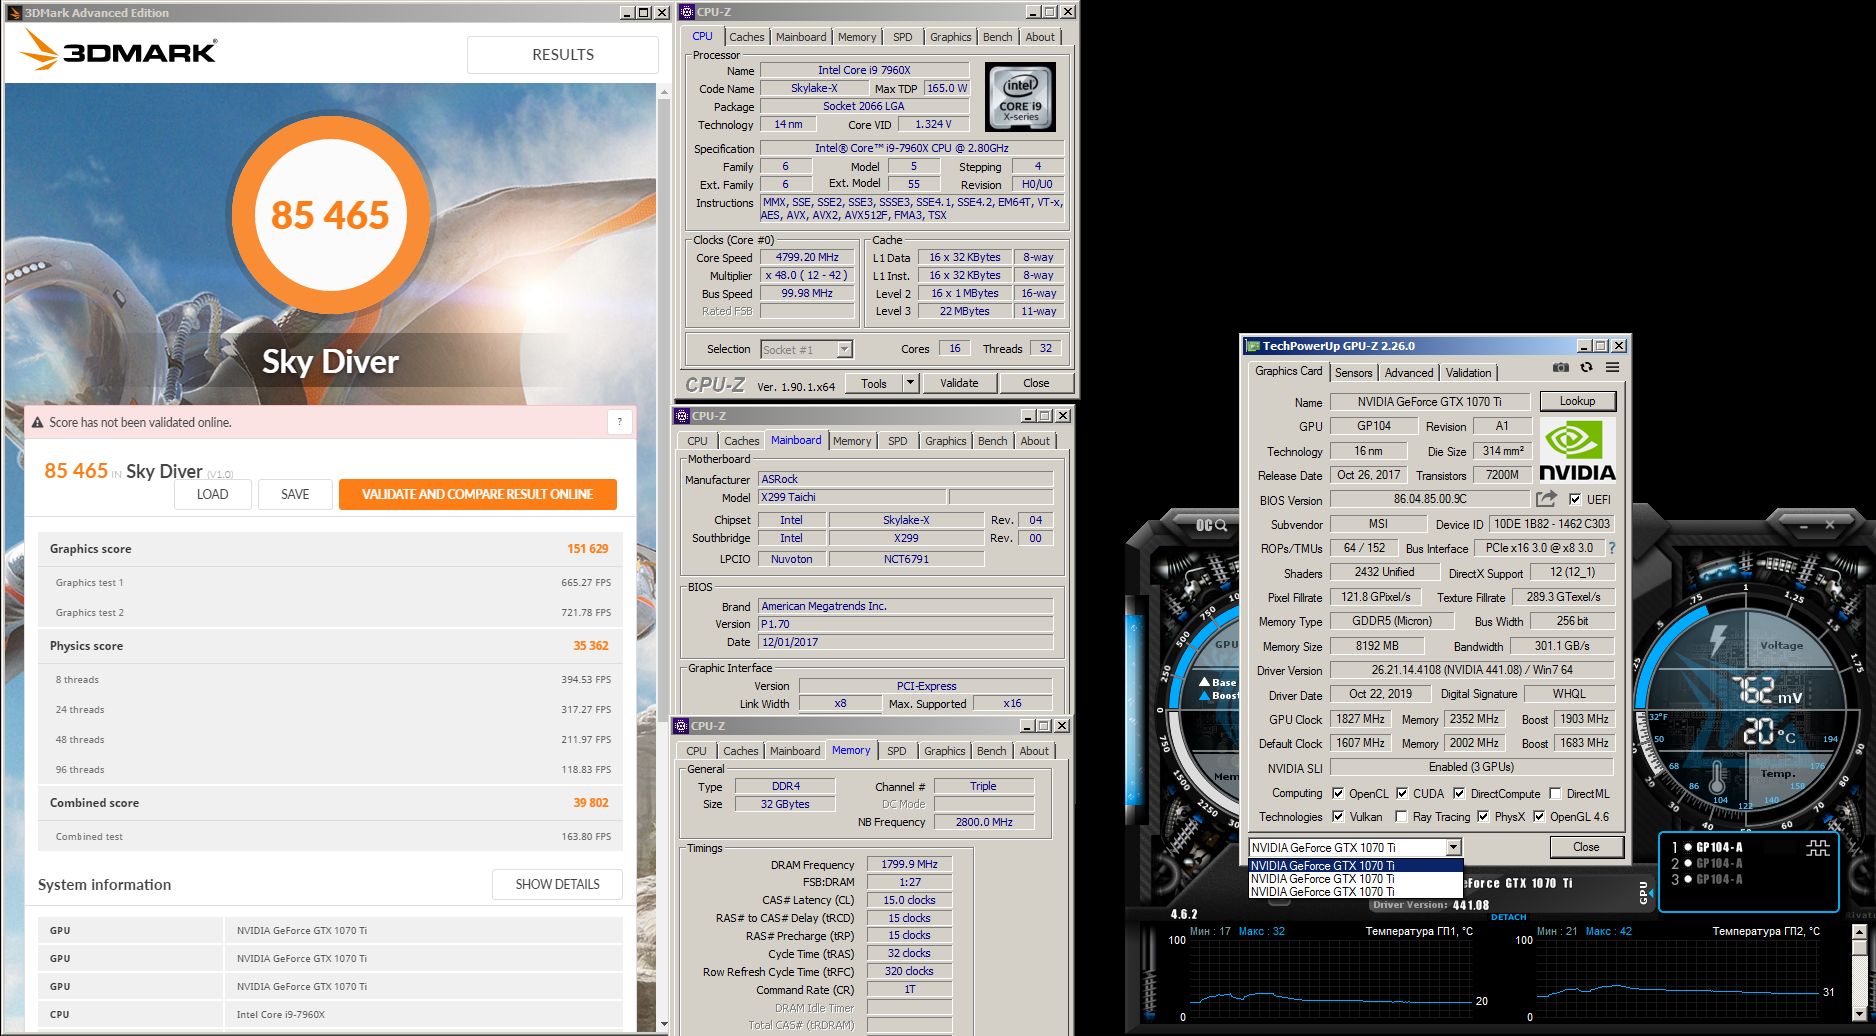Close MSI Afterburner with its X icon
The height and width of the screenshot is (1036, 1876).
coord(1830,525)
